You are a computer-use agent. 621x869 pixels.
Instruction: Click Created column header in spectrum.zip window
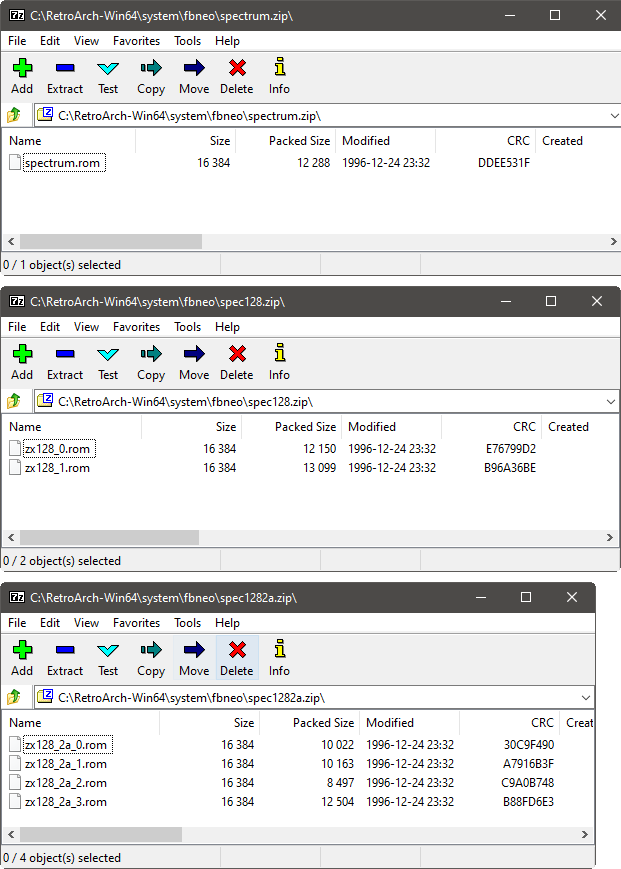(562, 141)
